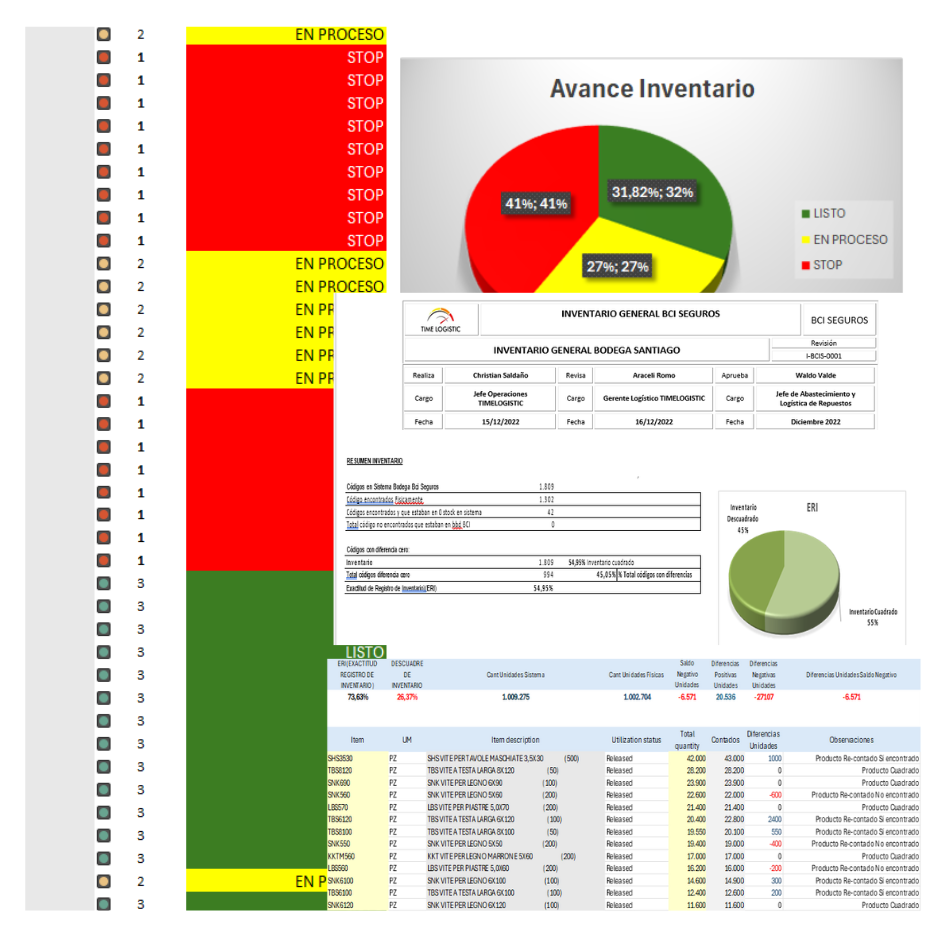Click the red STOP legend marker
The width and height of the screenshot is (938, 938).
pos(805,265)
